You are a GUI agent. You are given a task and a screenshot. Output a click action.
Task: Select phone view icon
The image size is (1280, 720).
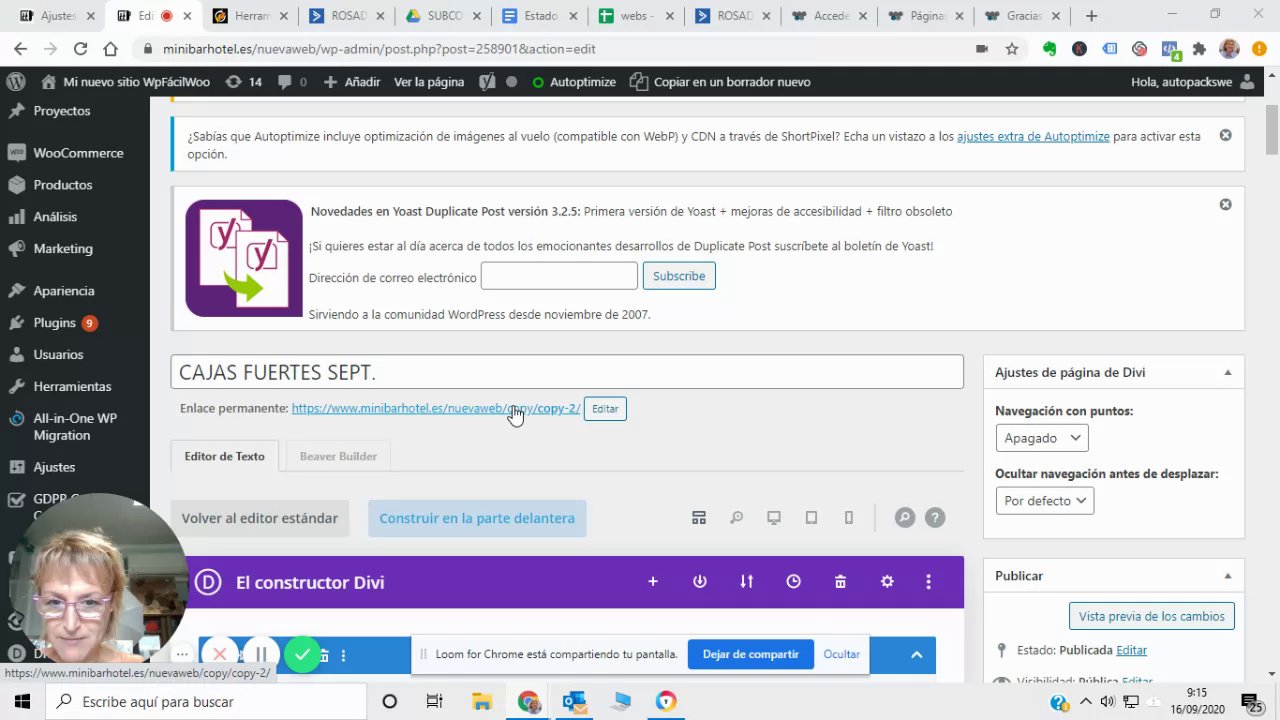(x=849, y=517)
